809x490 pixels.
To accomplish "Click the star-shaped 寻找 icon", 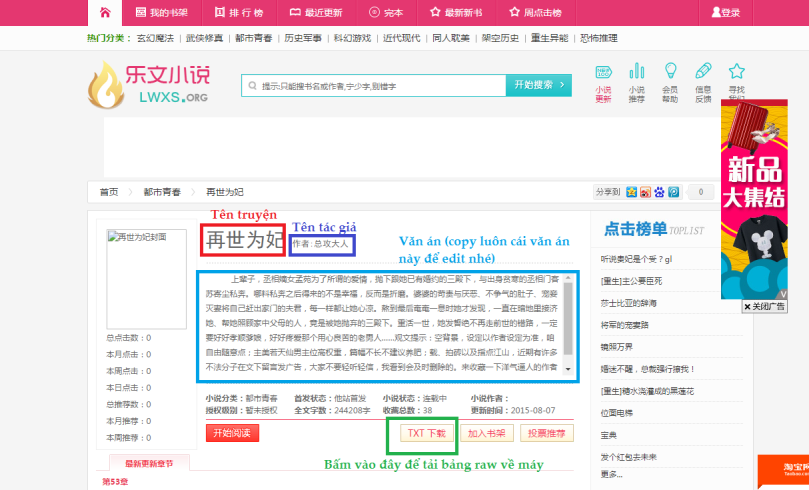I will 737,72.
